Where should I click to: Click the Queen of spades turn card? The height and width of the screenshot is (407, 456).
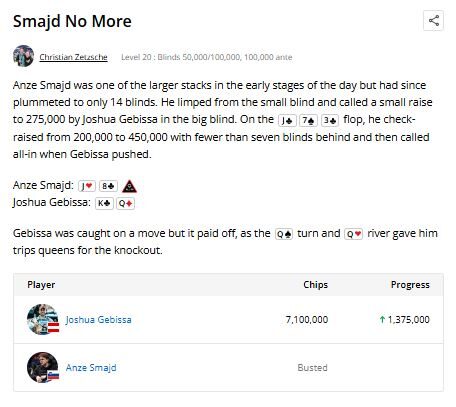click(x=284, y=234)
